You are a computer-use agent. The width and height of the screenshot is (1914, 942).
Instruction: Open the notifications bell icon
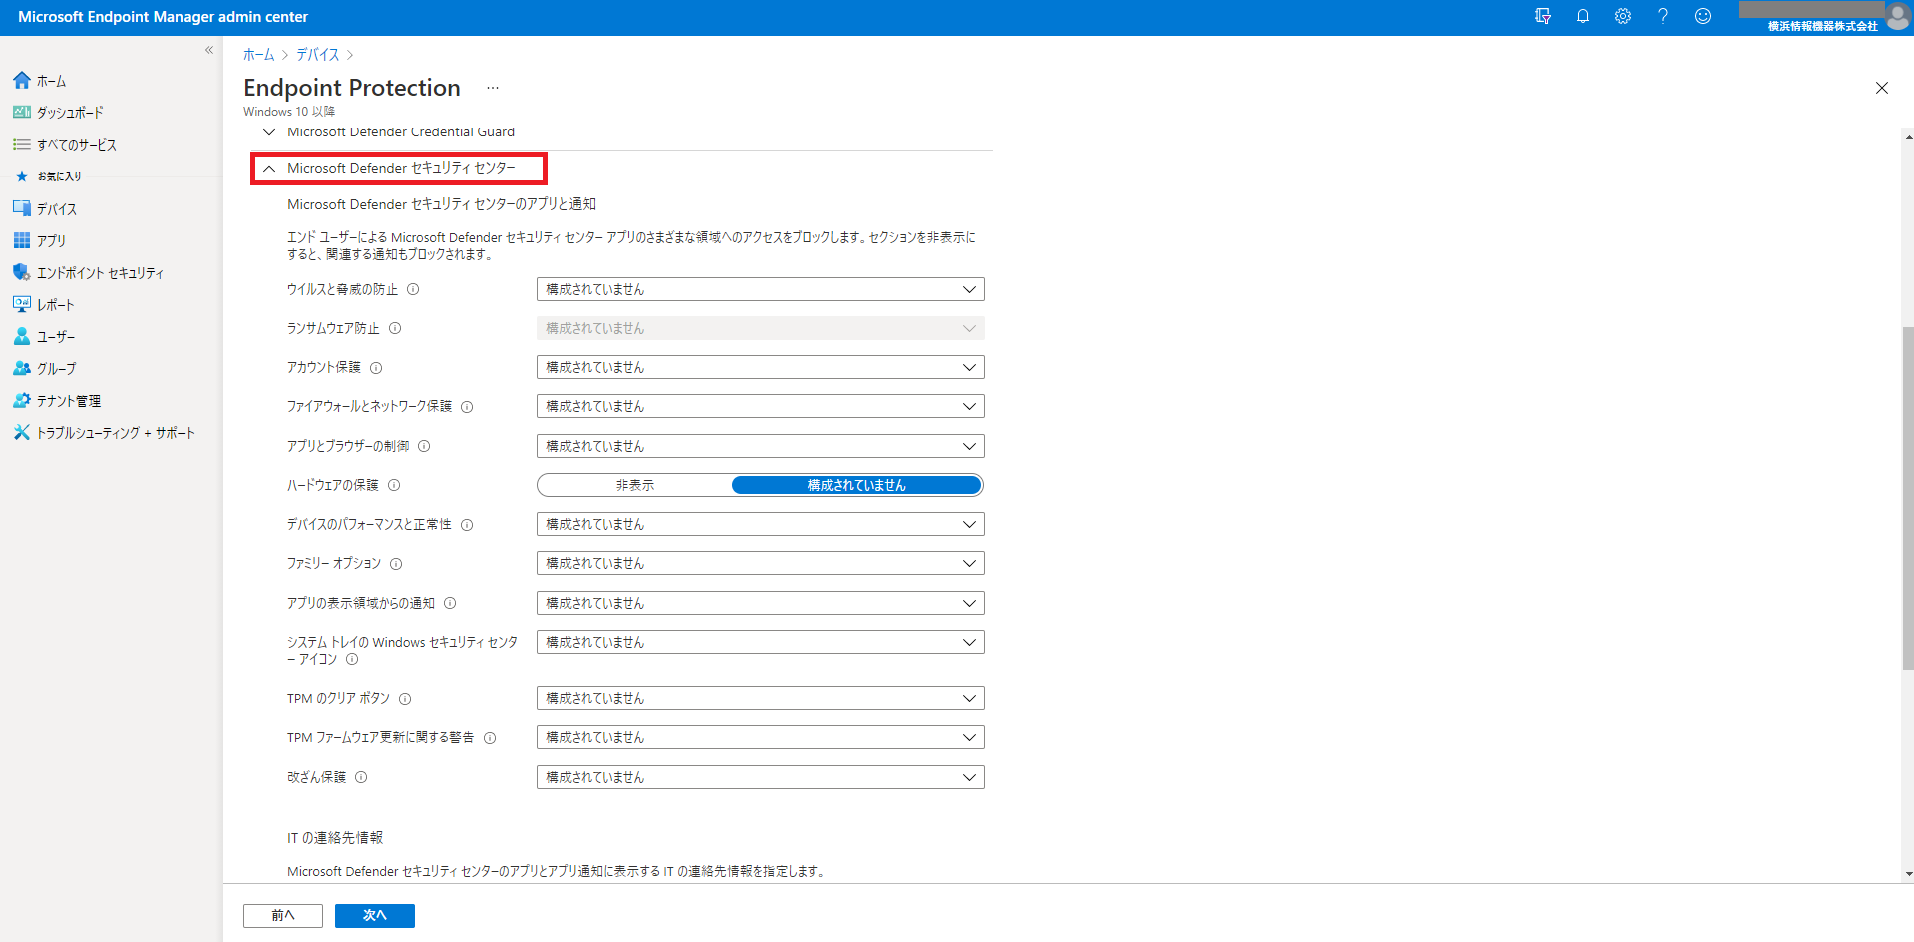click(x=1583, y=16)
